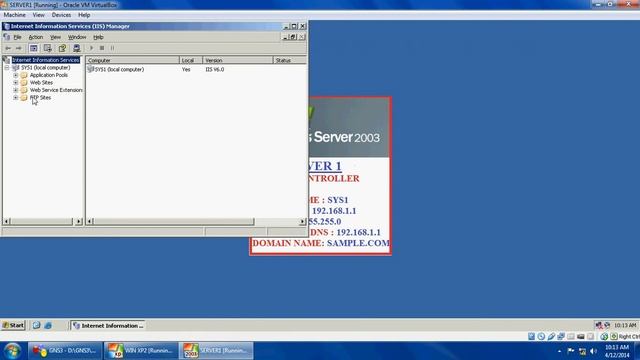Click the guest Start button

click(13, 325)
